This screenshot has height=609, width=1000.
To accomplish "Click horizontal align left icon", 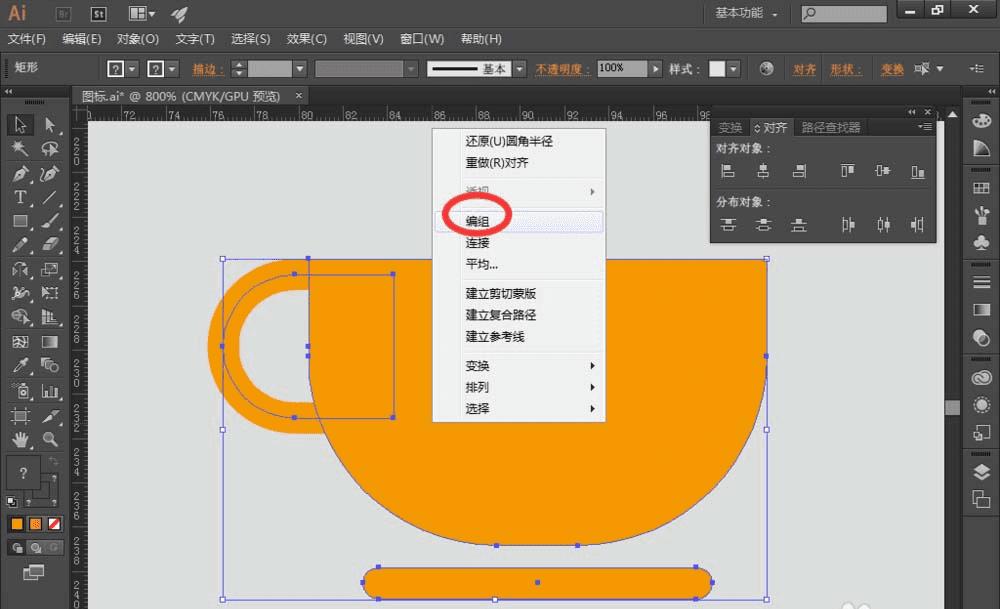I will [728, 172].
